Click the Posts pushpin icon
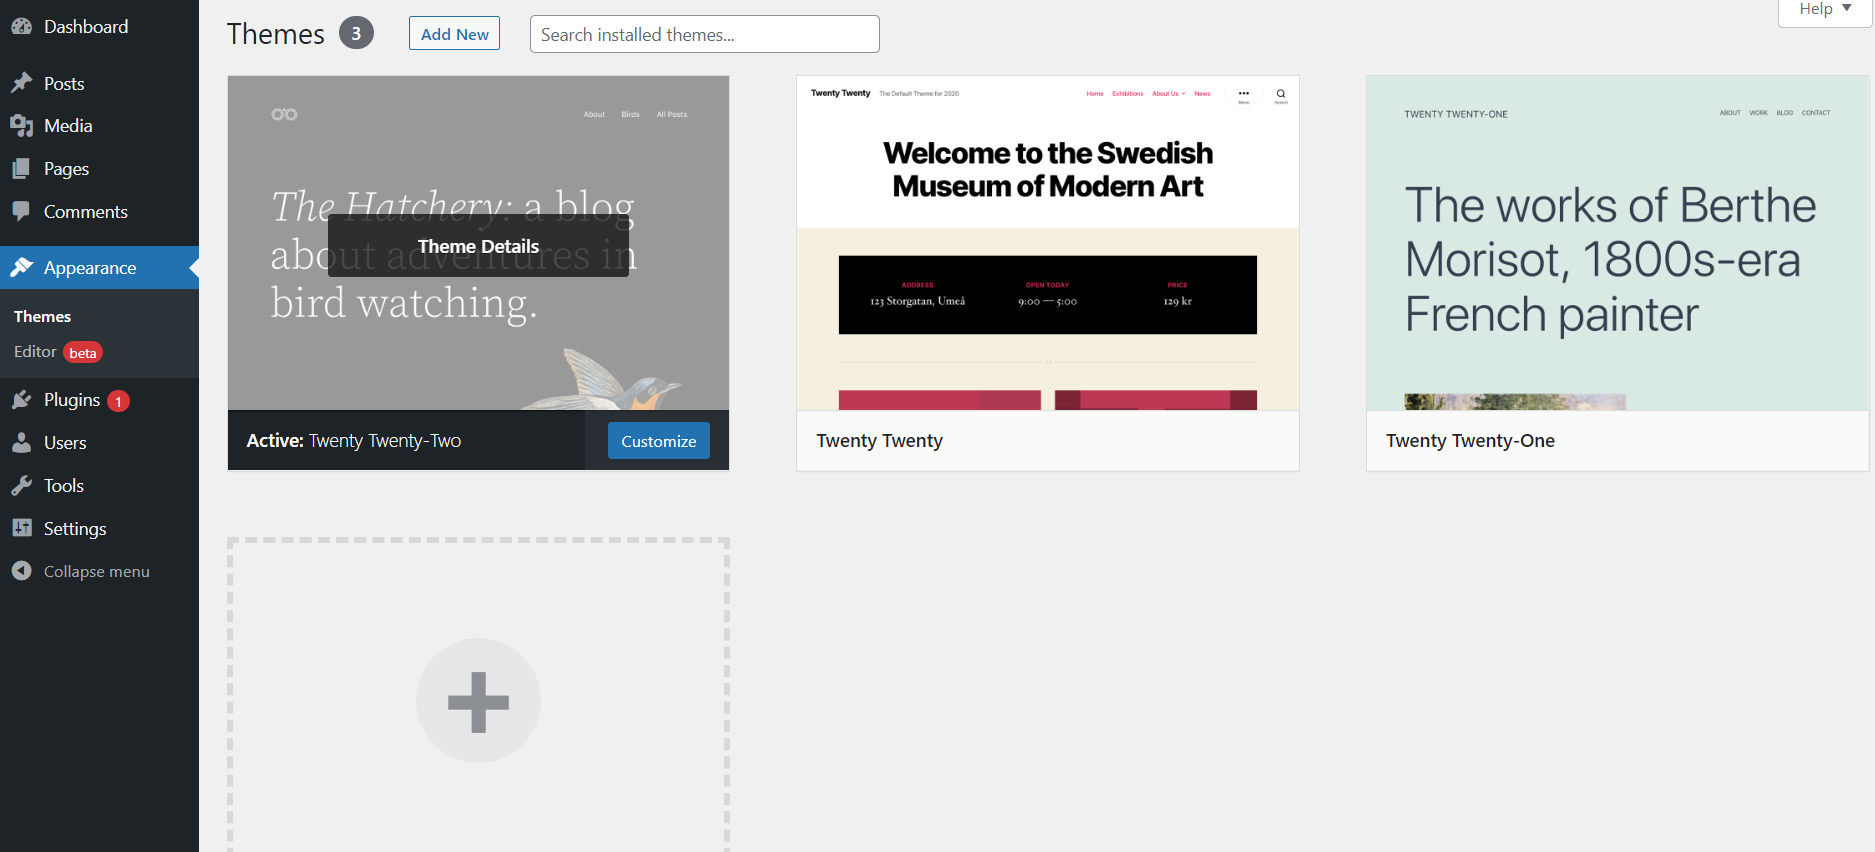Image resolution: width=1875 pixels, height=852 pixels. tap(22, 84)
